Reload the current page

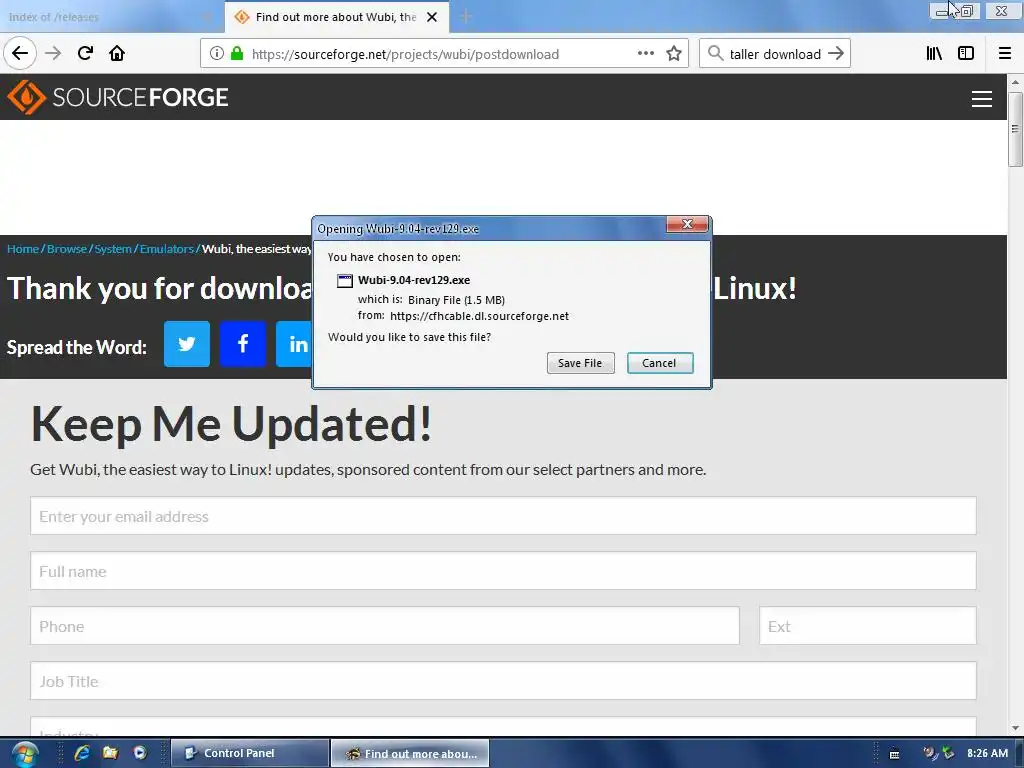click(x=85, y=53)
